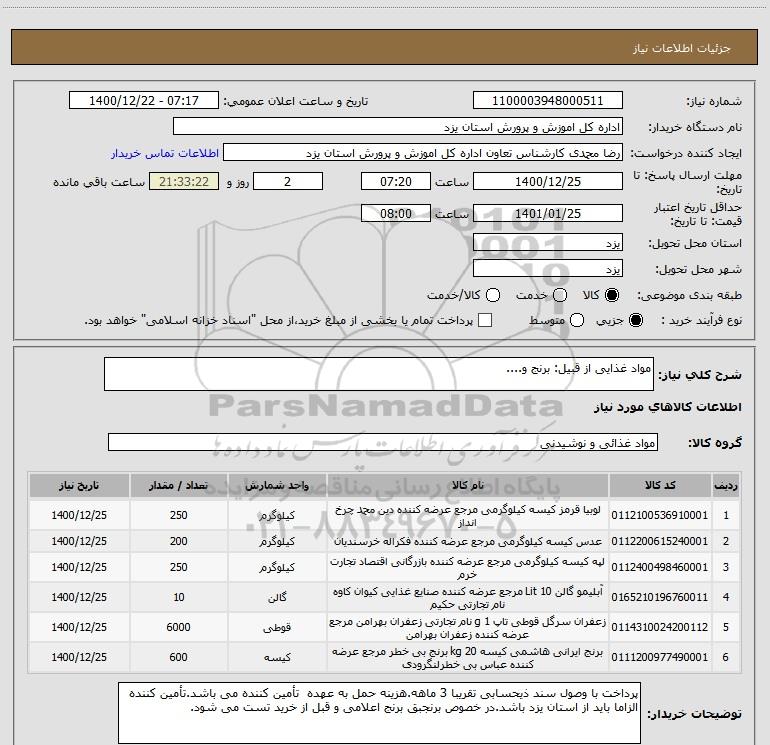Viewport: 770px width, 745px height.
Task: Click the request creator field رضا مجدی
Action: 423,152
